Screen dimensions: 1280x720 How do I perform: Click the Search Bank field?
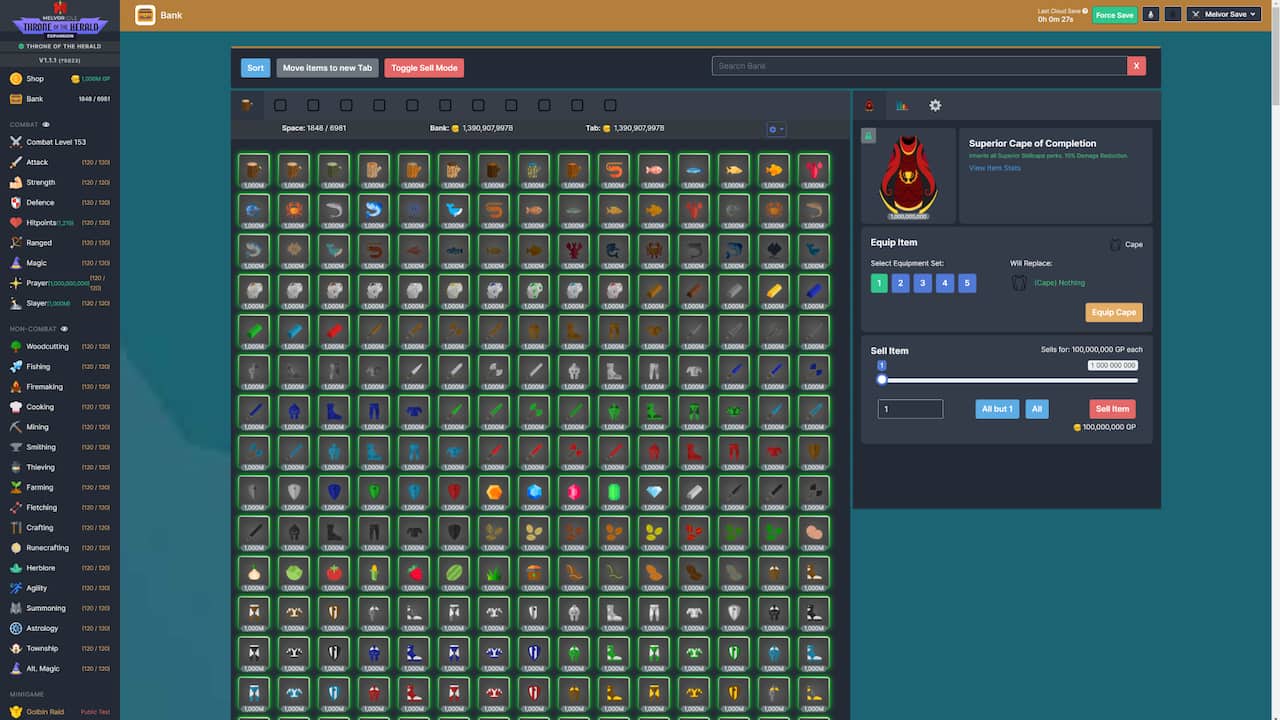[x=919, y=66]
